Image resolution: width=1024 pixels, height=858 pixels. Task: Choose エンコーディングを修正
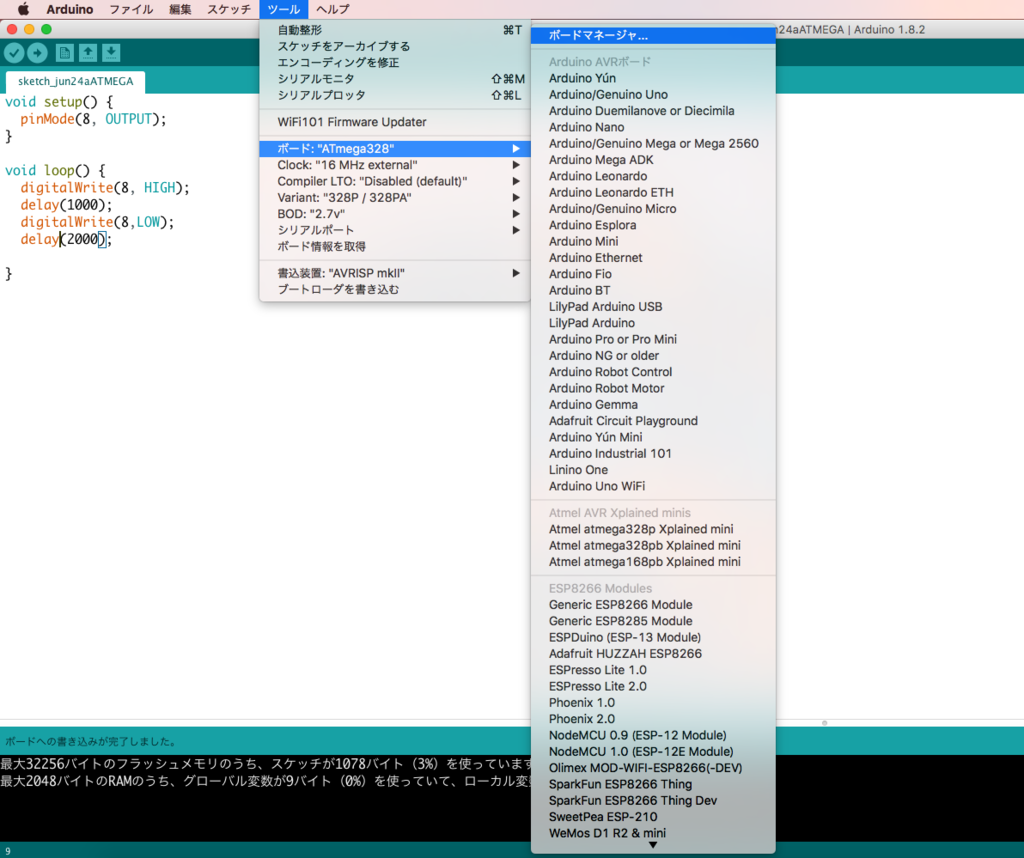point(394,63)
